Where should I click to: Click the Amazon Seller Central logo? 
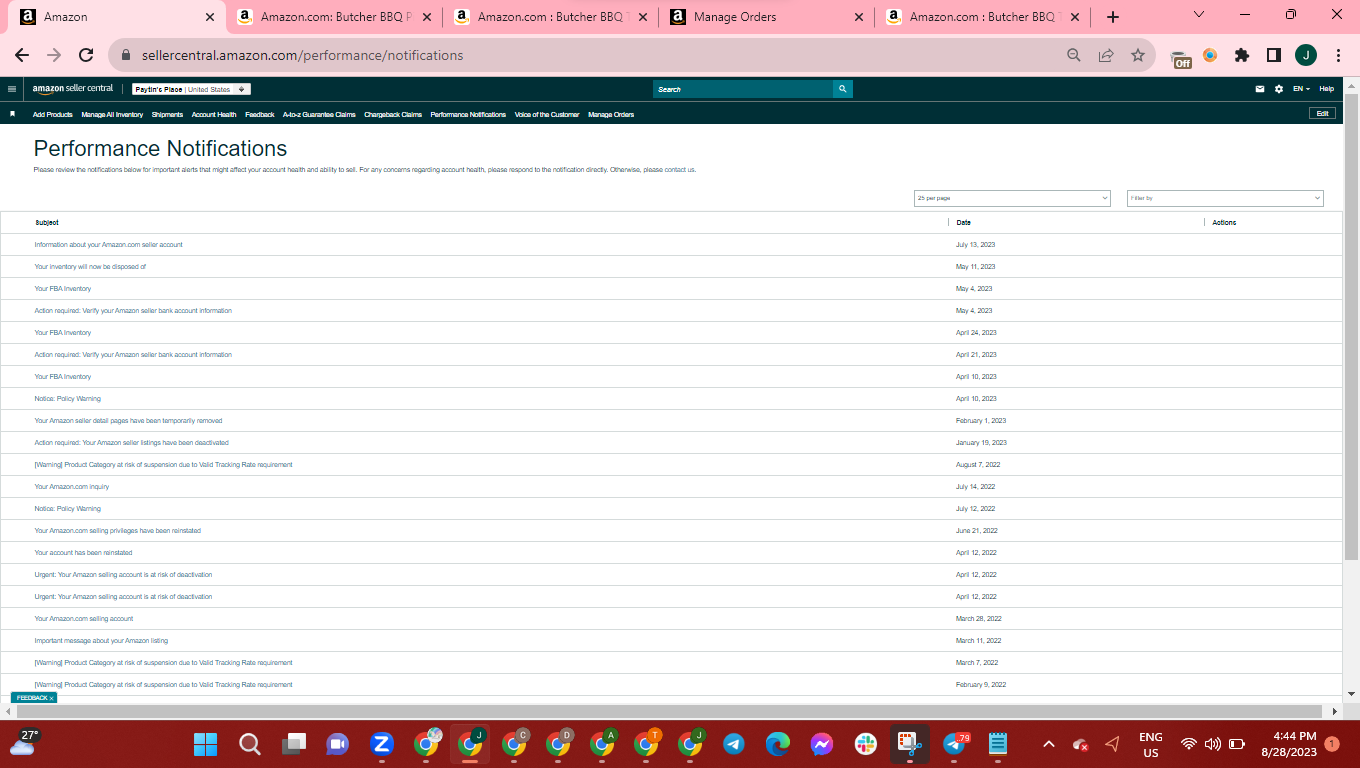tap(73, 89)
